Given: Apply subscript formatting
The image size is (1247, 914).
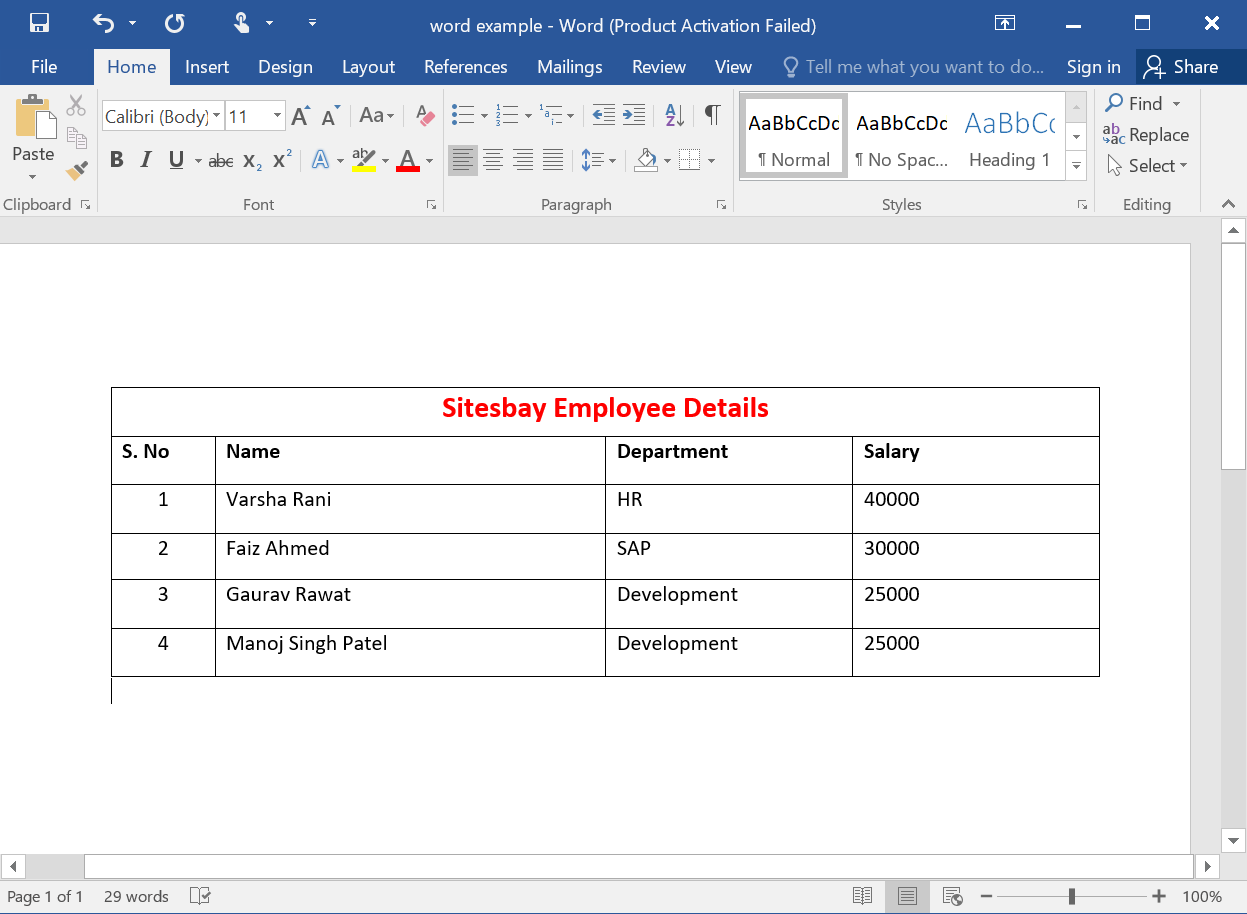Looking at the screenshot, I should (252, 160).
